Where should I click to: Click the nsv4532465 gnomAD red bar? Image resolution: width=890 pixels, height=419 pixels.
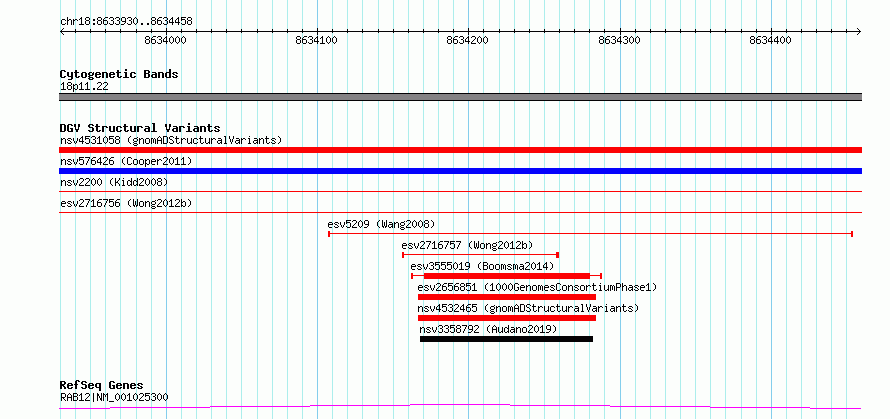tap(507, 318)
